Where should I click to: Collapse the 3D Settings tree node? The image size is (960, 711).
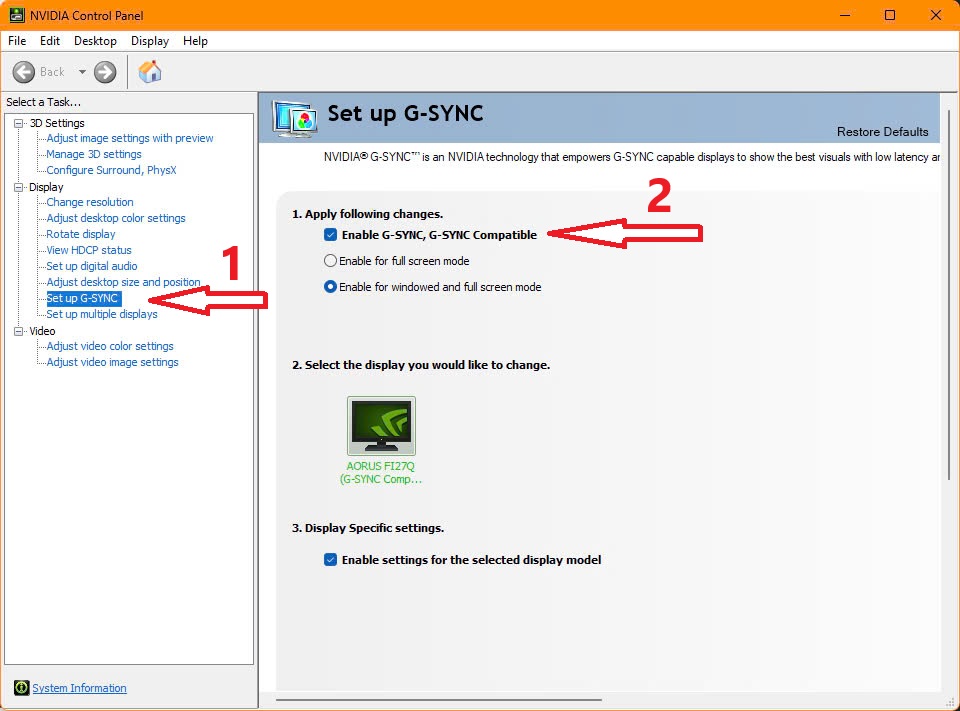coord(19,123)
